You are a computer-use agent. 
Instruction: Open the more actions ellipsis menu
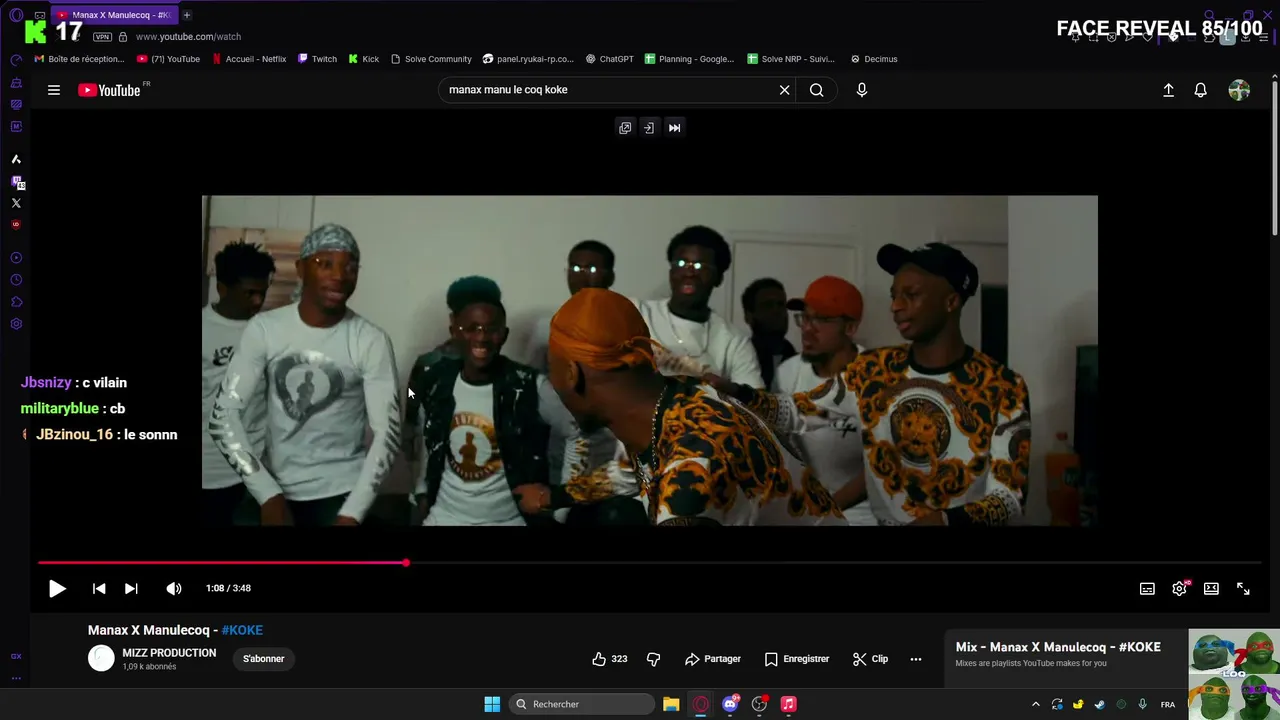[x=916, y=659]
